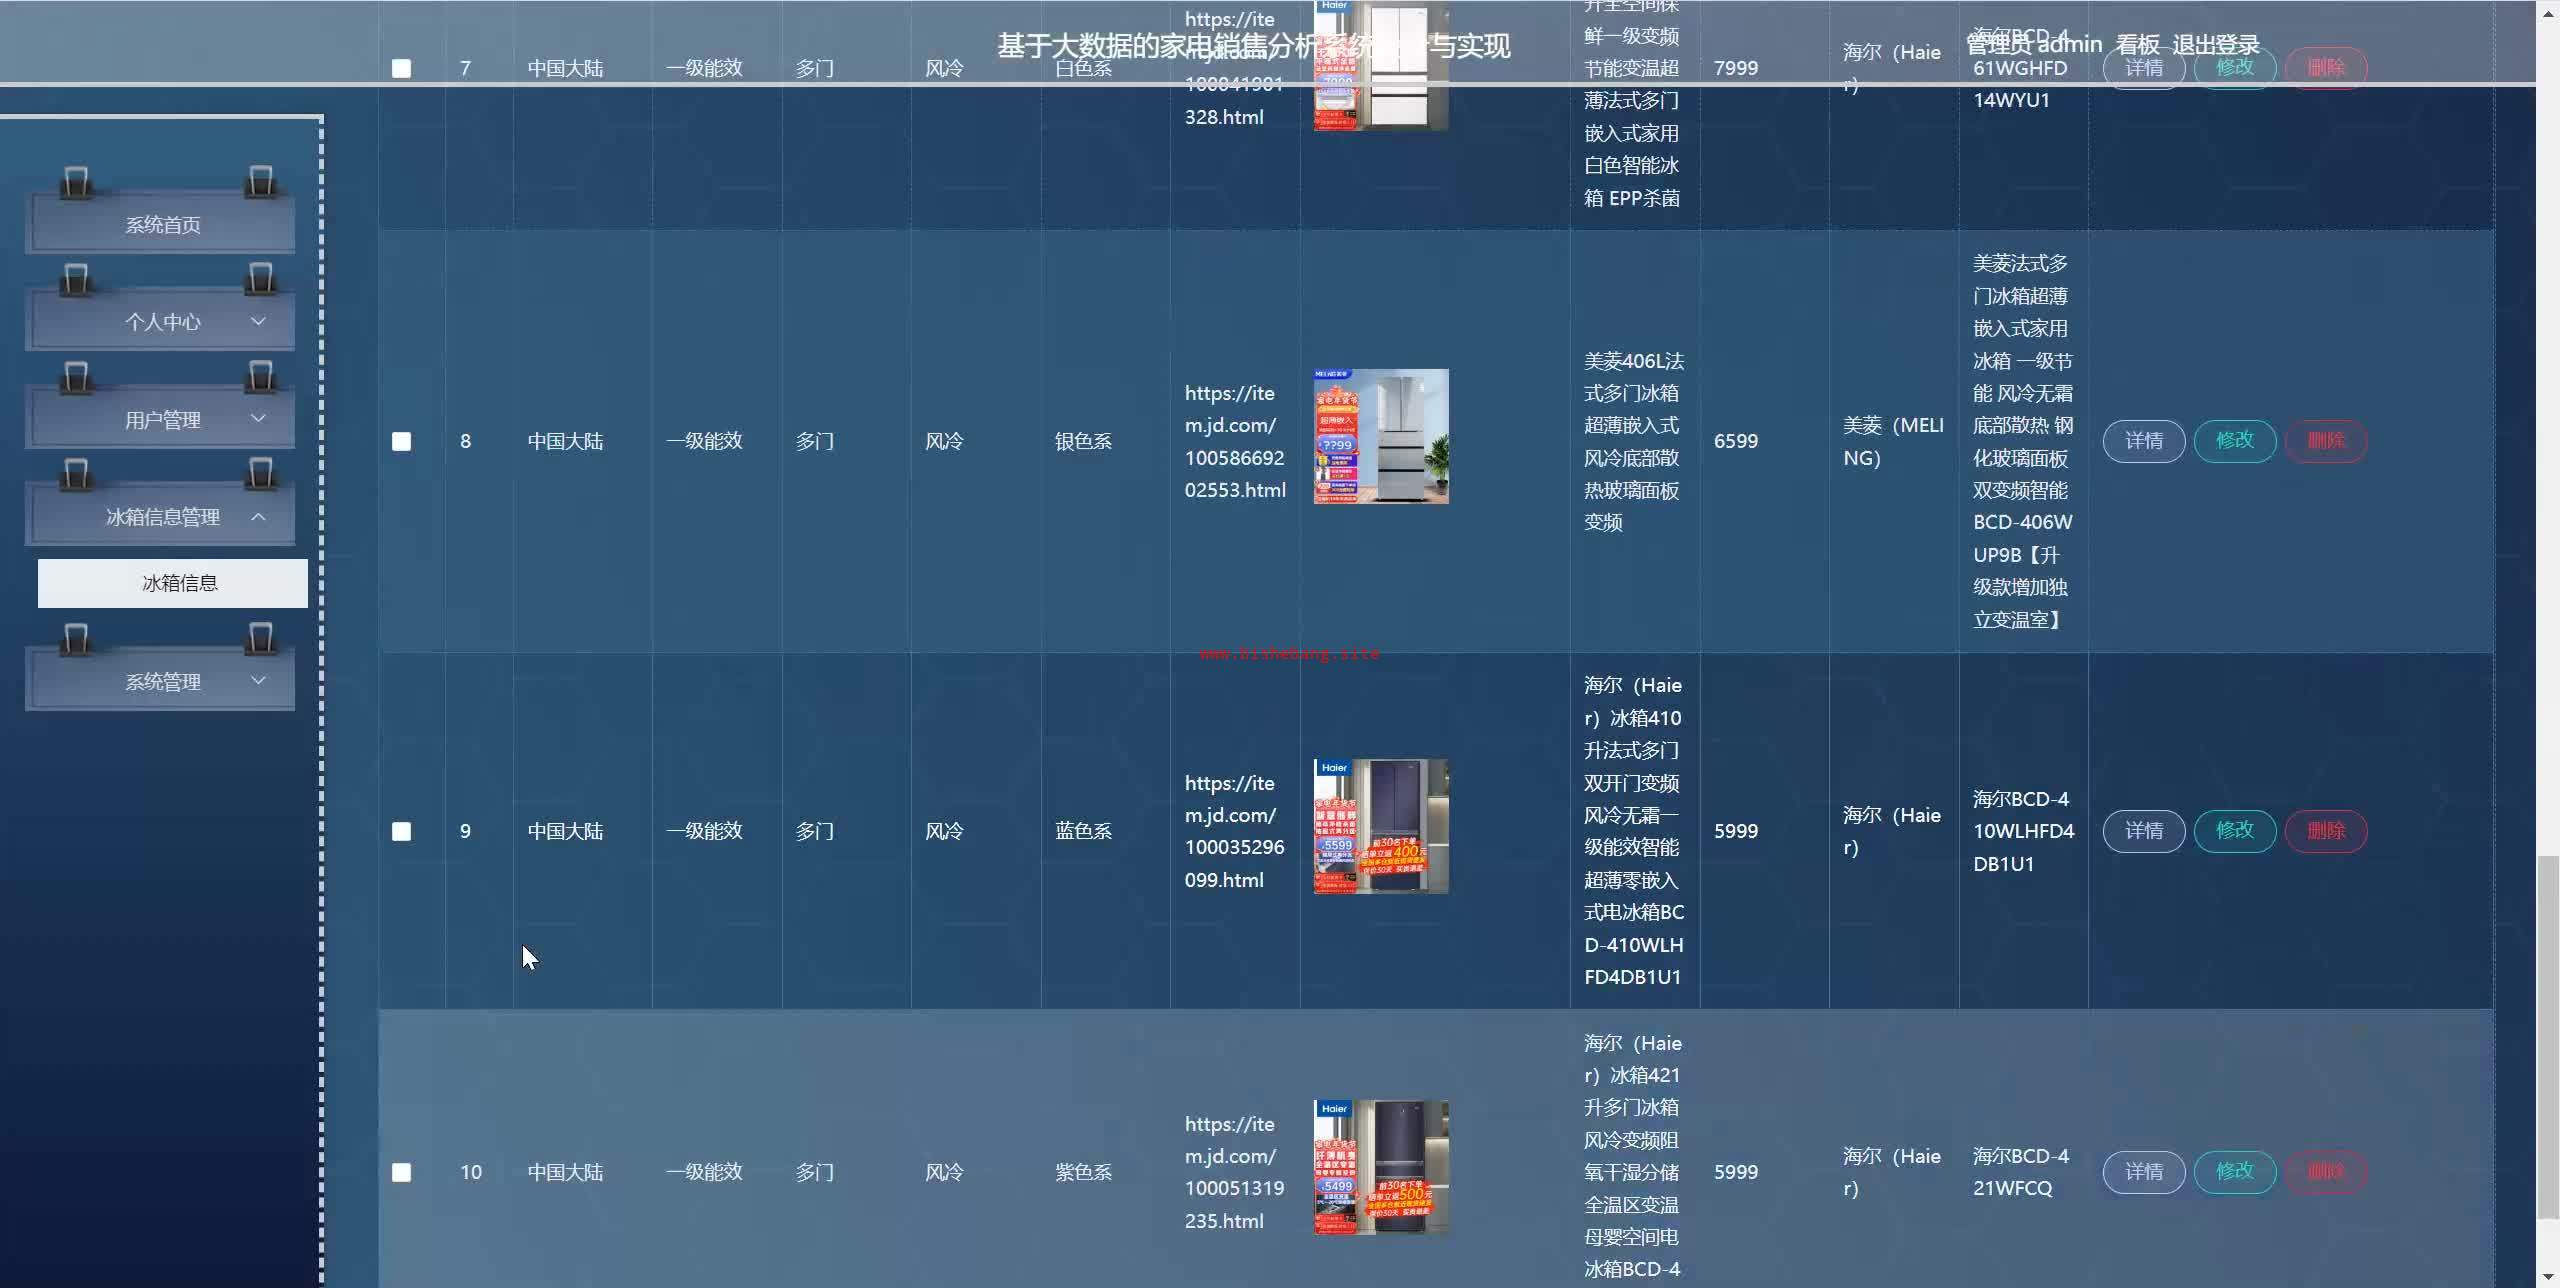Click 详情 button for row 8
This screenshot has height=1288, width=2560.
click(2143, 441)
